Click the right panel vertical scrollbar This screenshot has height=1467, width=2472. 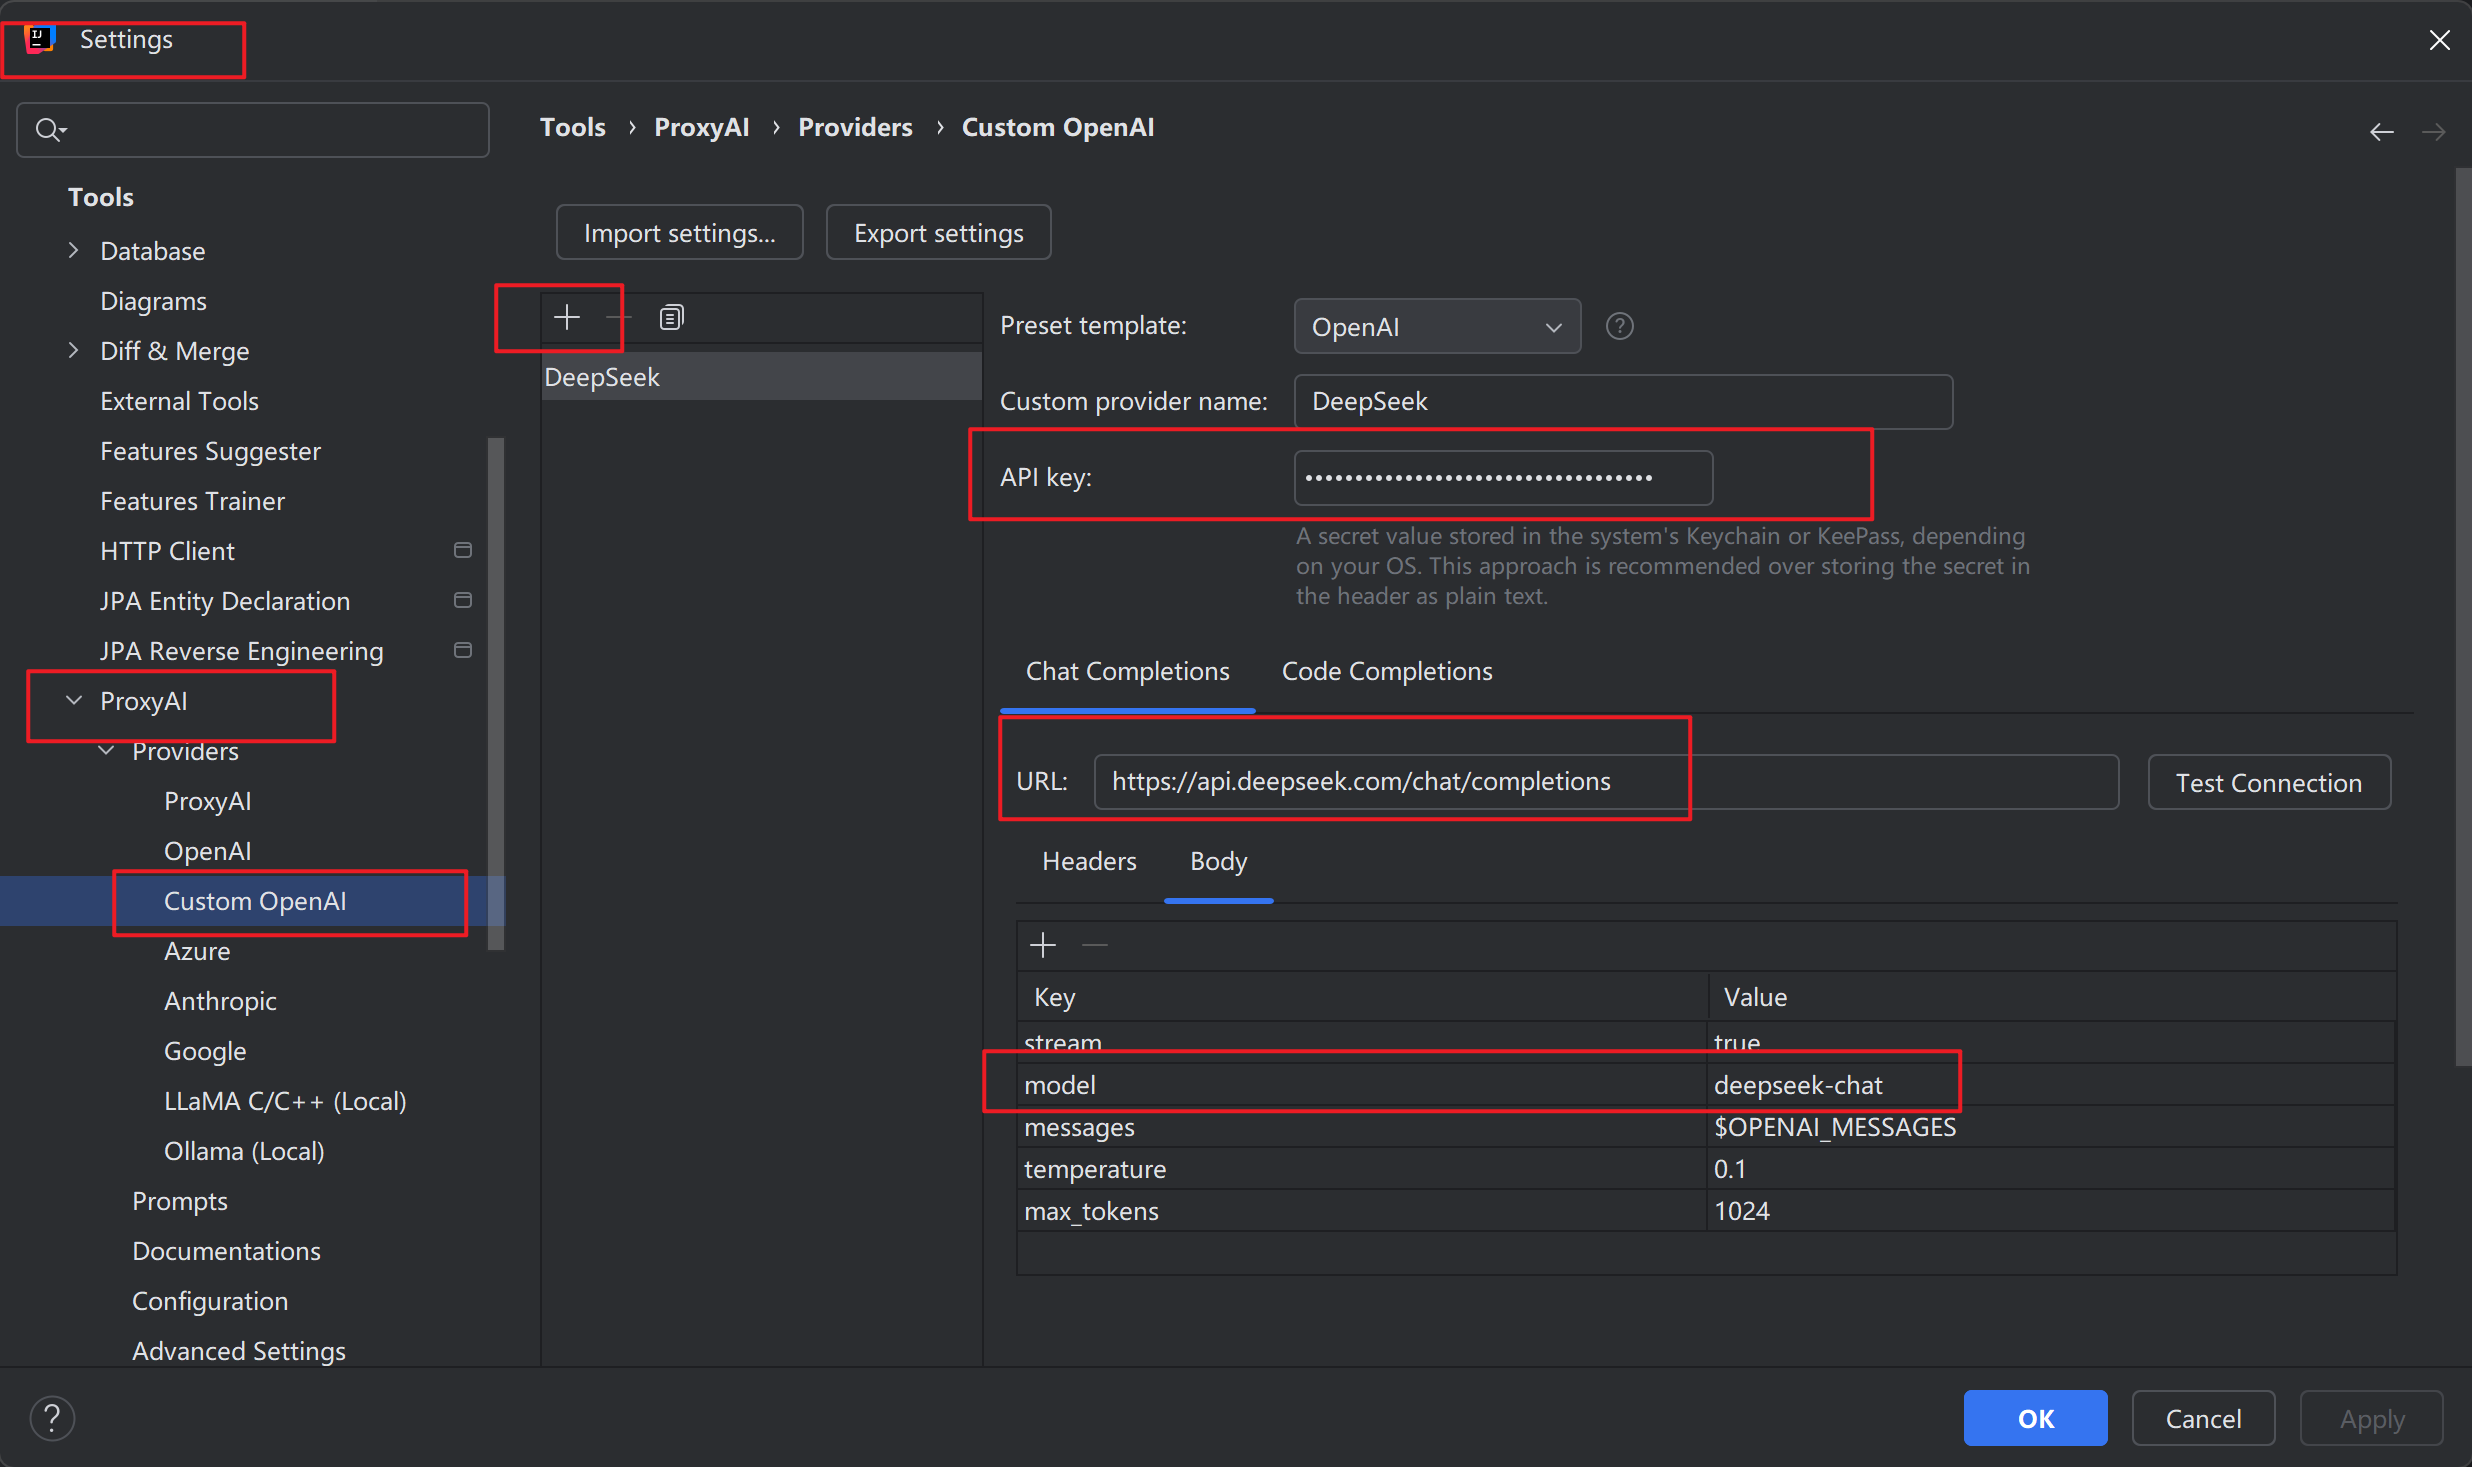click(x=2463, y=618)
